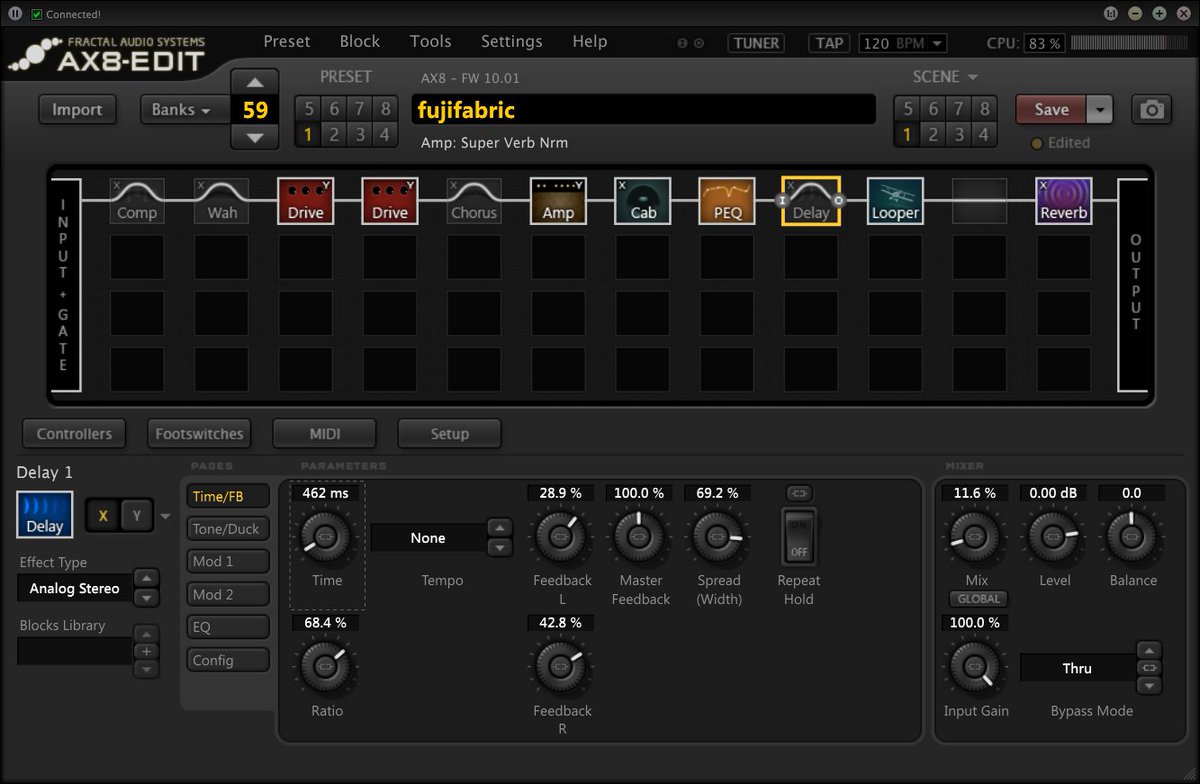Open the Controllers panel

[74, 434]
